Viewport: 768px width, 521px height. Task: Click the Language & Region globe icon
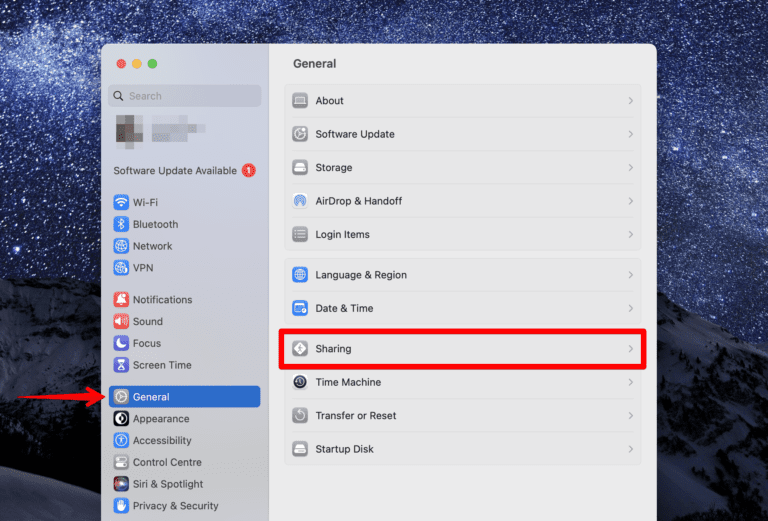coord(300,275)
